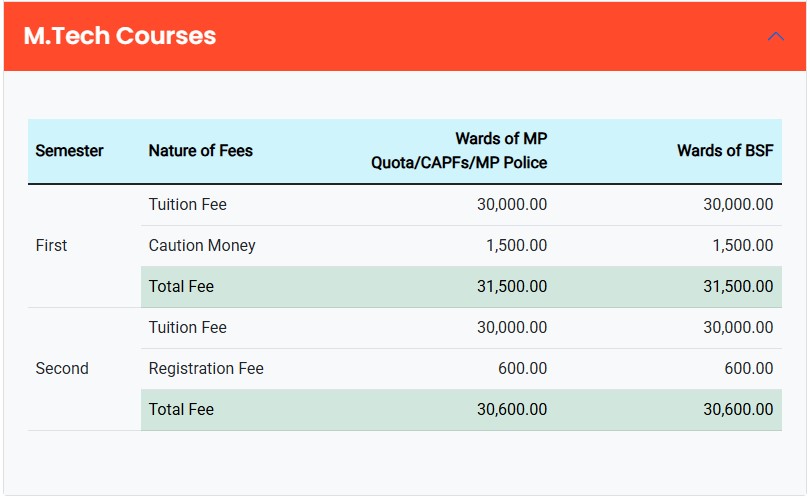Click second semester Tuition Fee label
The image size is (810, 499).
[187, 328]
